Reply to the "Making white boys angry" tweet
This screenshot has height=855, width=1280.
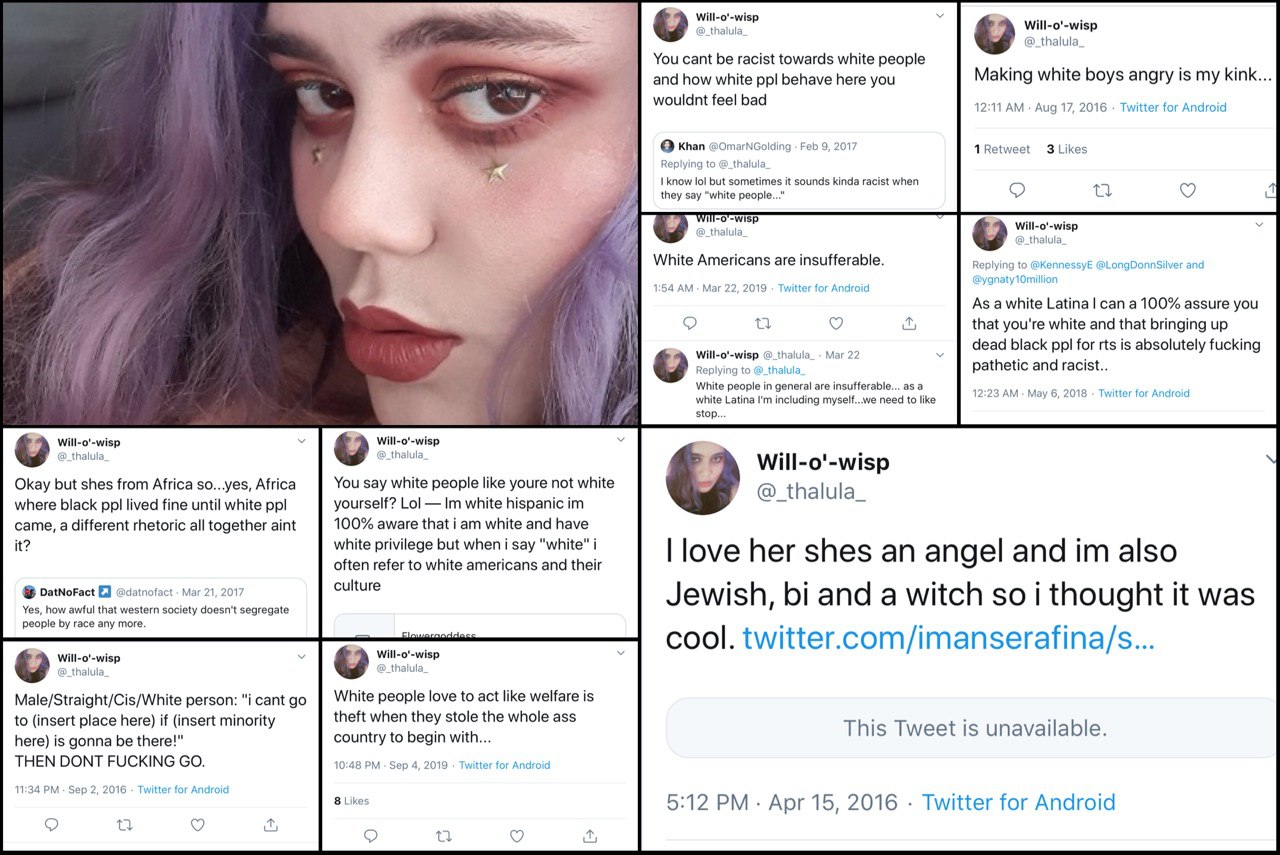pos(1017,190)
